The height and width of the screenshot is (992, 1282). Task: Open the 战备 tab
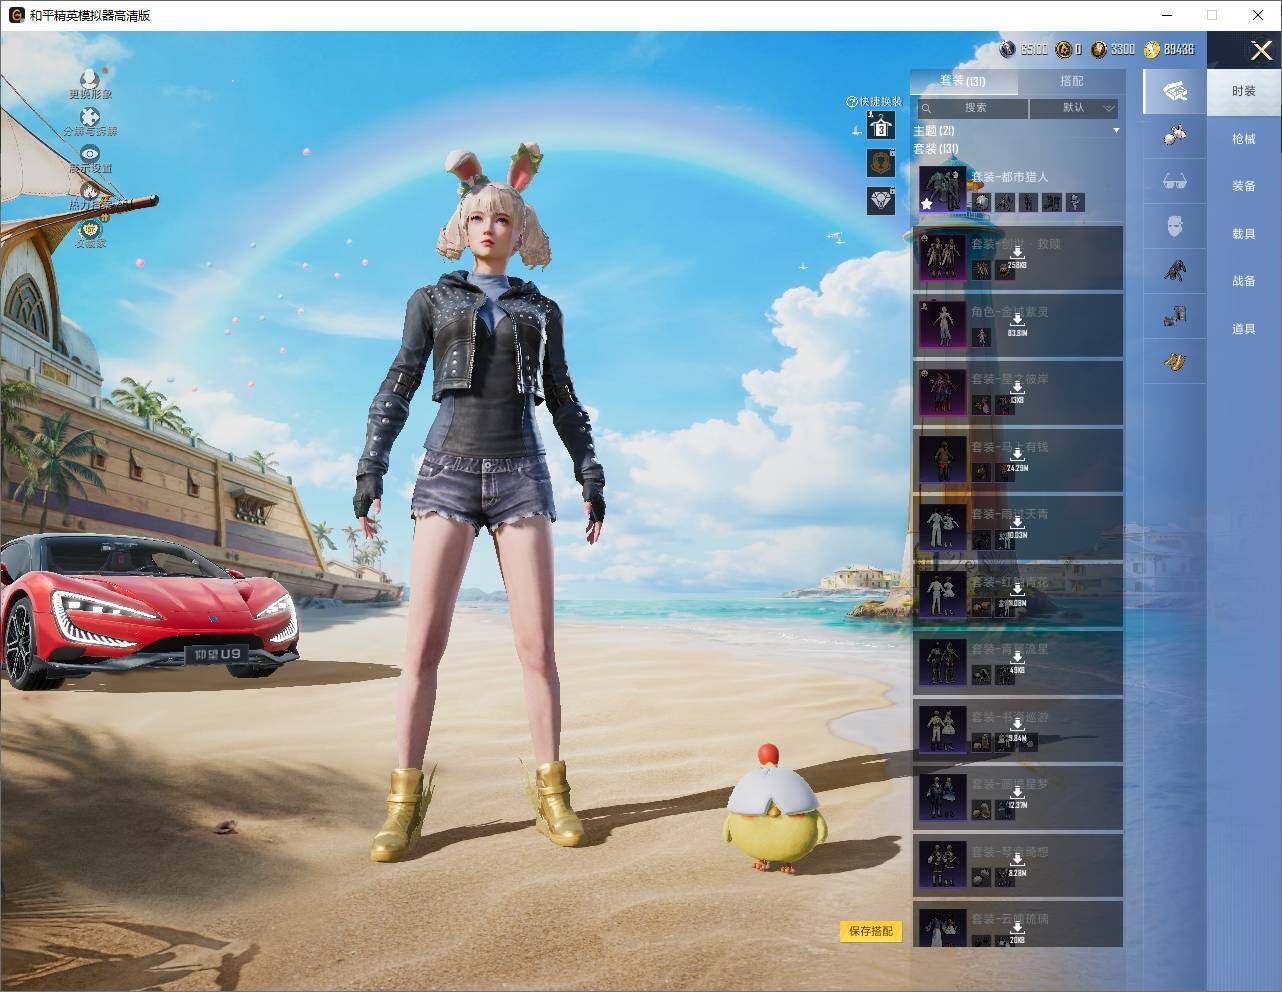pos(1244,281)
